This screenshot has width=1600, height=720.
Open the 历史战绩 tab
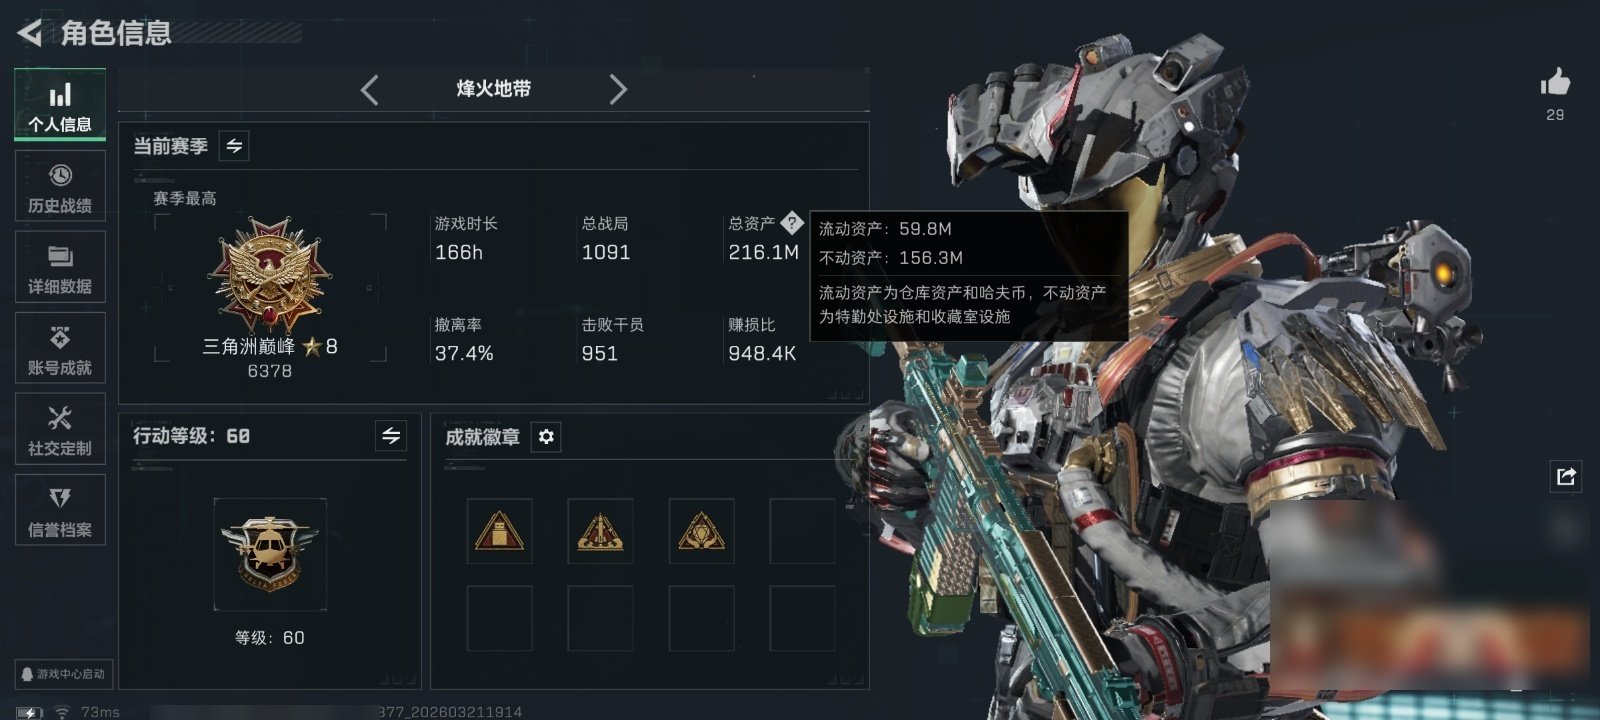pos(60,187)
